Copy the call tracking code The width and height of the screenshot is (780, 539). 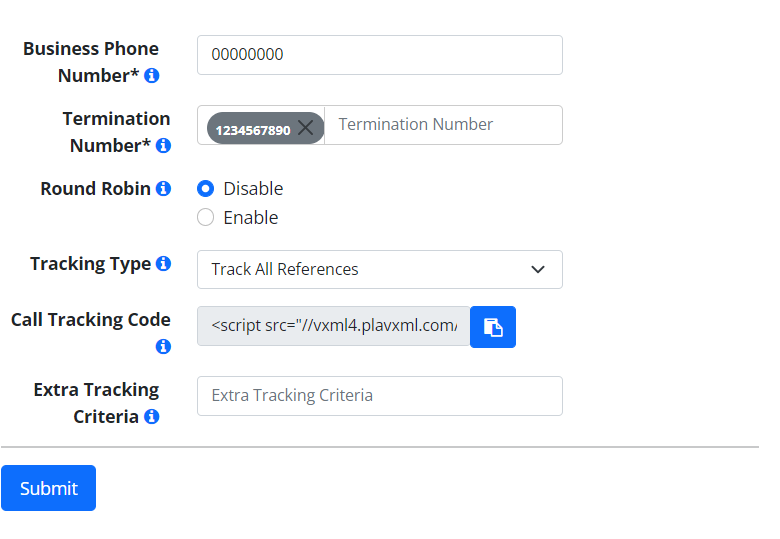click(x=493, y=327)
